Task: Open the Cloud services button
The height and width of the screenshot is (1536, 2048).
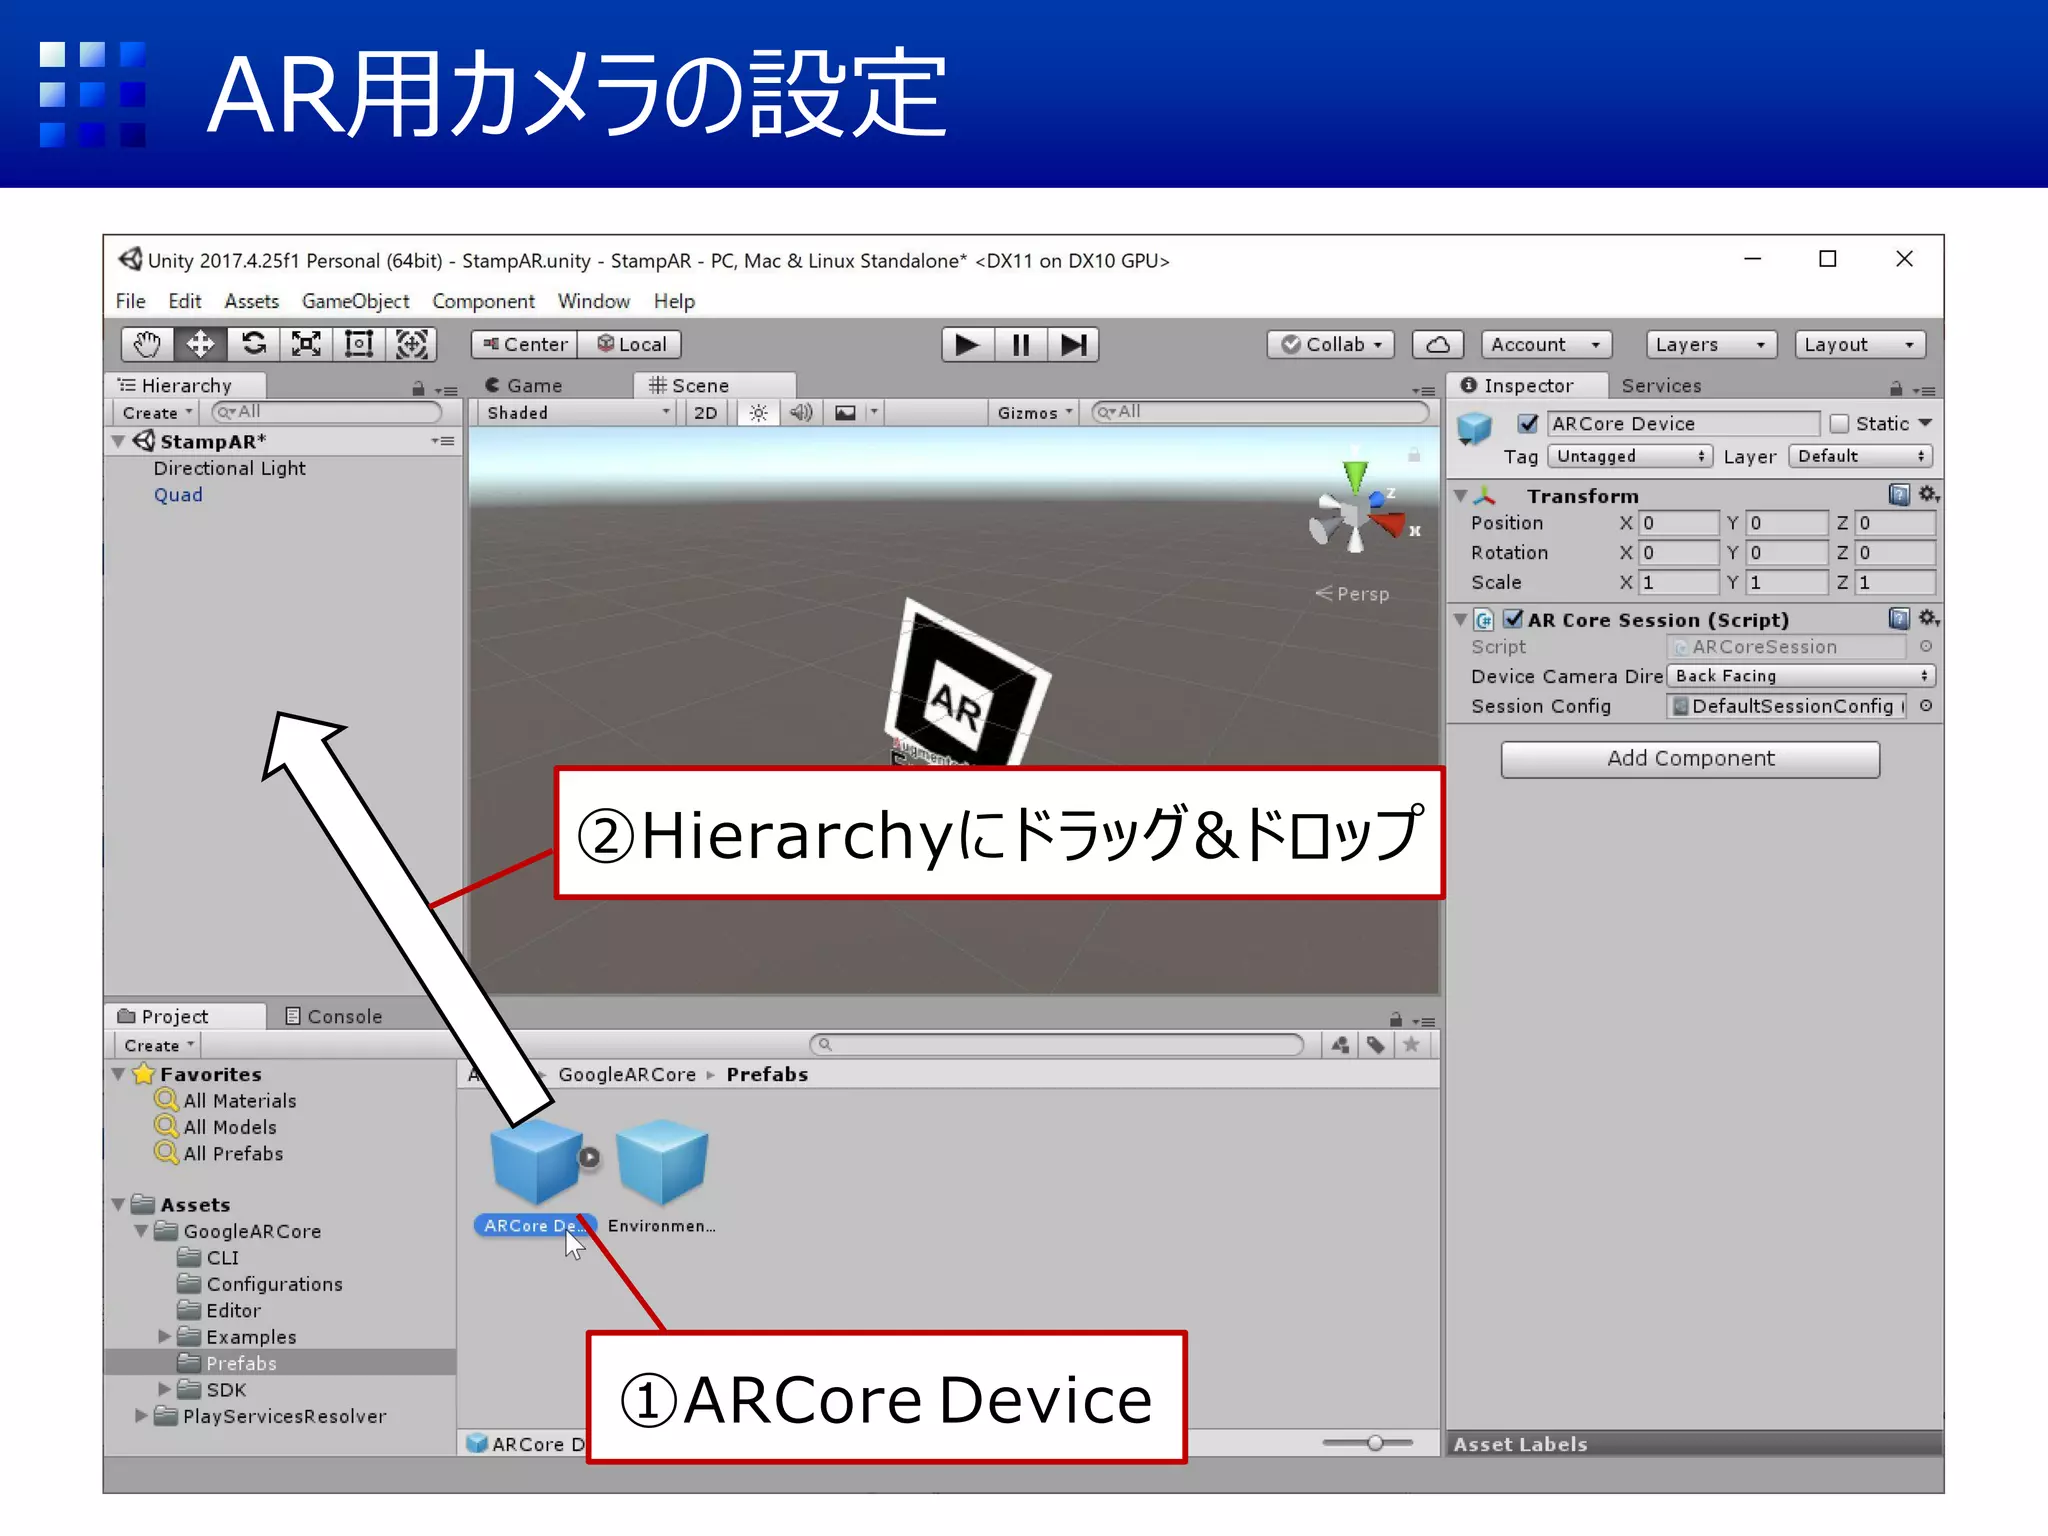Action: pyautogui.click(x=1438, y=344)
